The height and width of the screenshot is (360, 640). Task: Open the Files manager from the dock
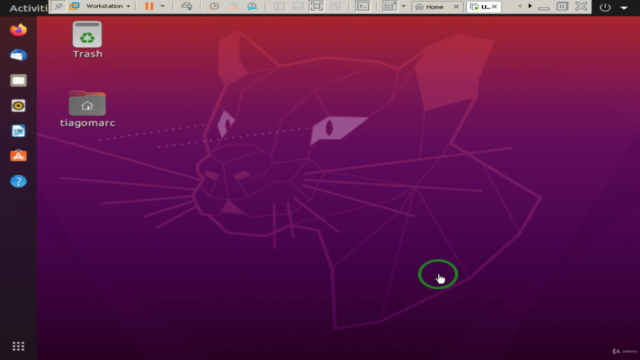pos(18,80)
